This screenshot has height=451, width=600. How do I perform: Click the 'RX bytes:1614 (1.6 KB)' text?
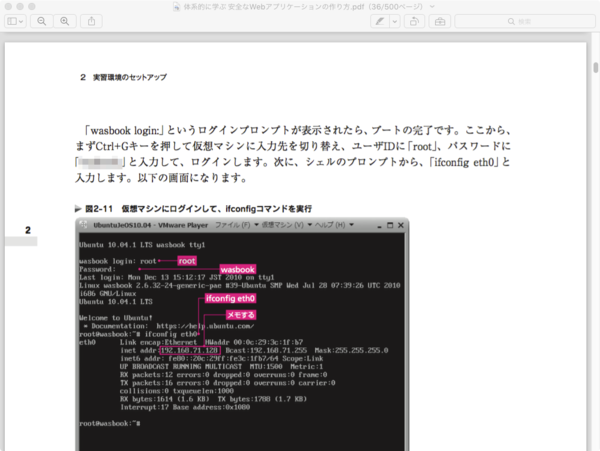165,399
